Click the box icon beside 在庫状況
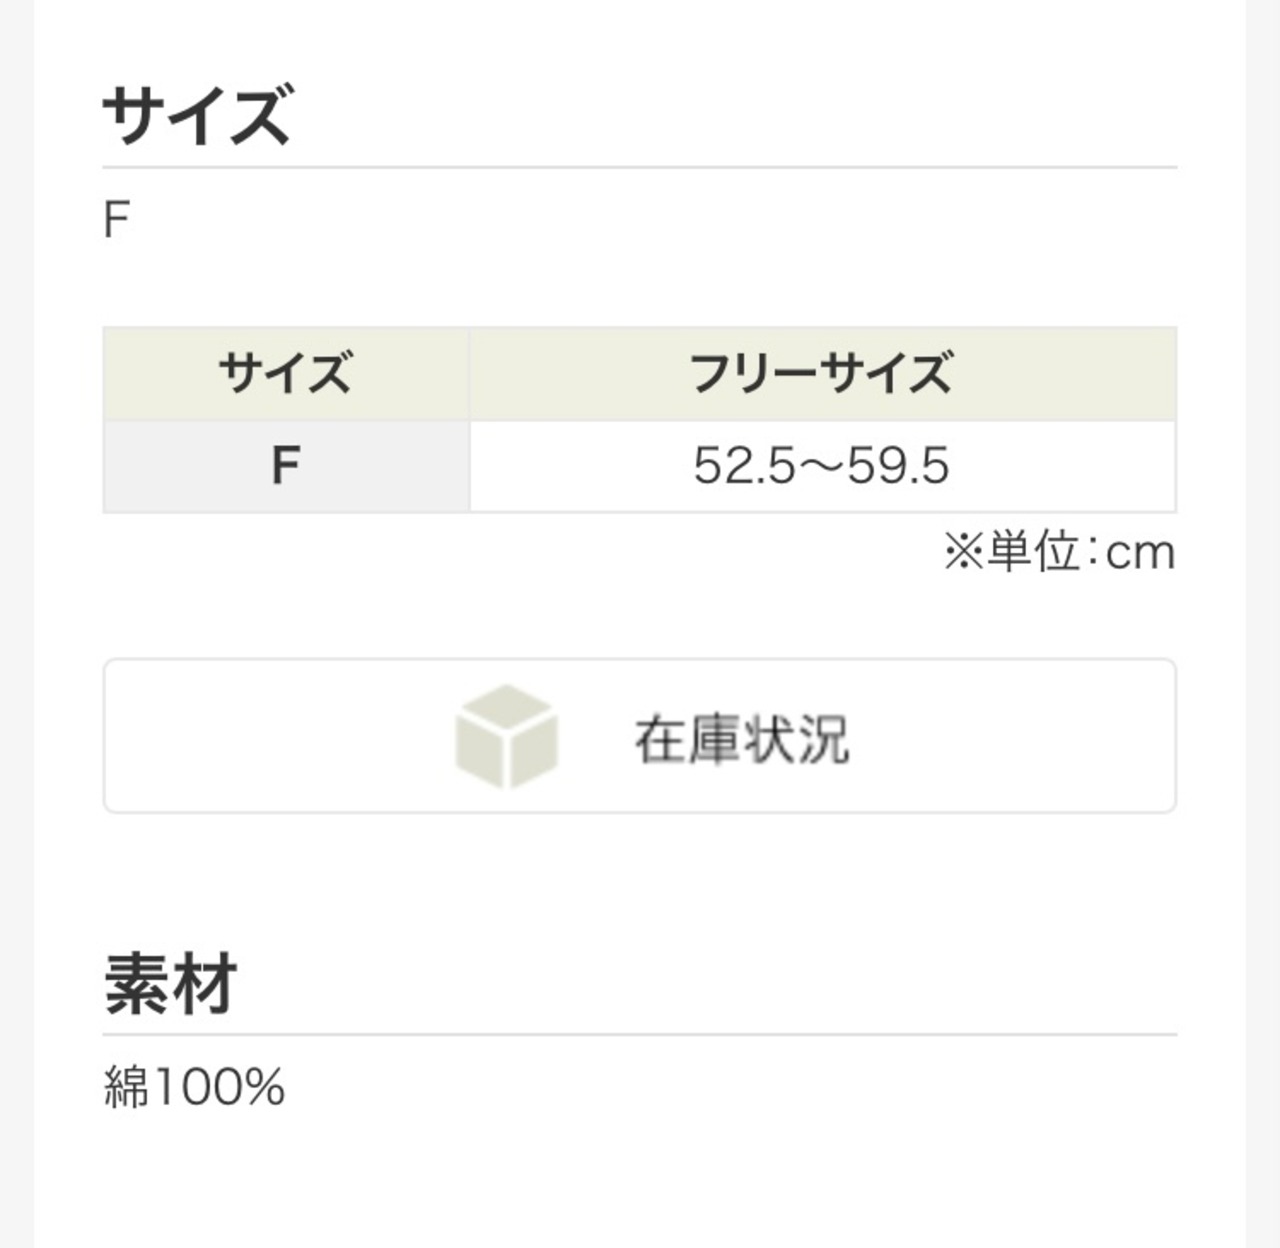 click(506, 737)
